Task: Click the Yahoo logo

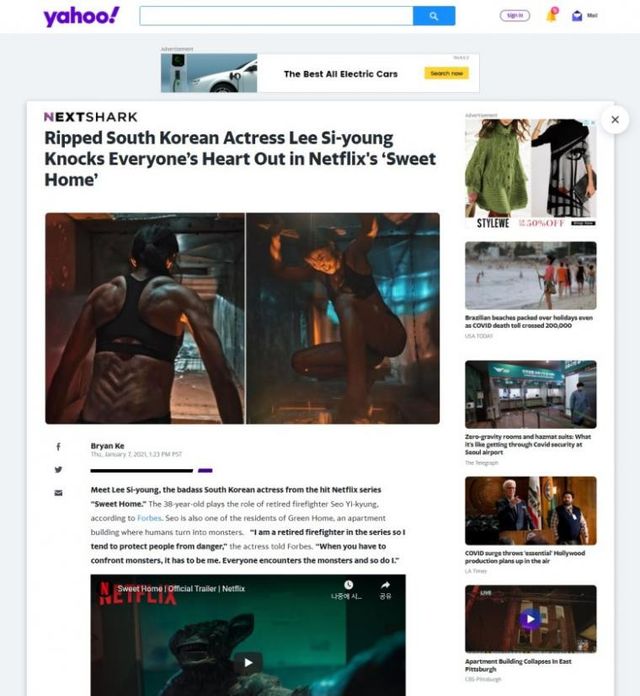Action: (x=81, y=16)
